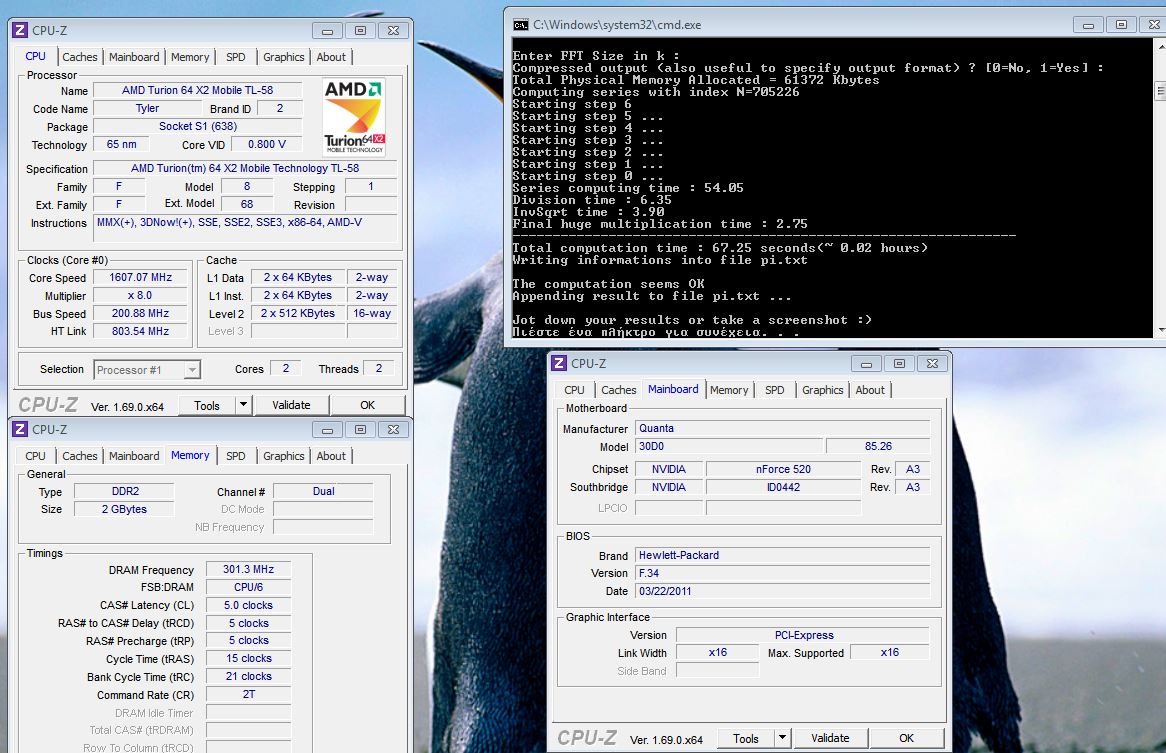Click Manufacturer value Quanta
The width and height of the screenshot is (1166, 753).
[x=782, y=429]
